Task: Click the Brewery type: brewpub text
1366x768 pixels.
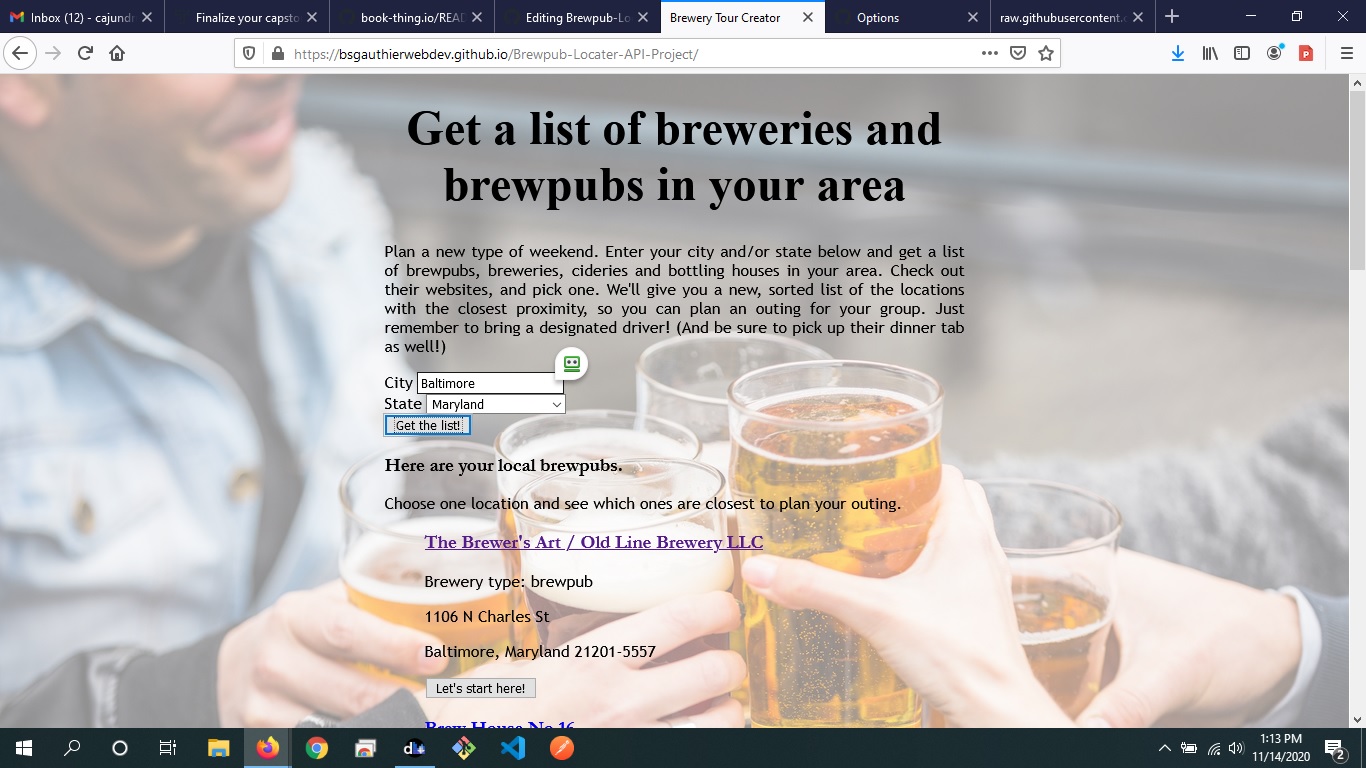Action: [509, 582]
